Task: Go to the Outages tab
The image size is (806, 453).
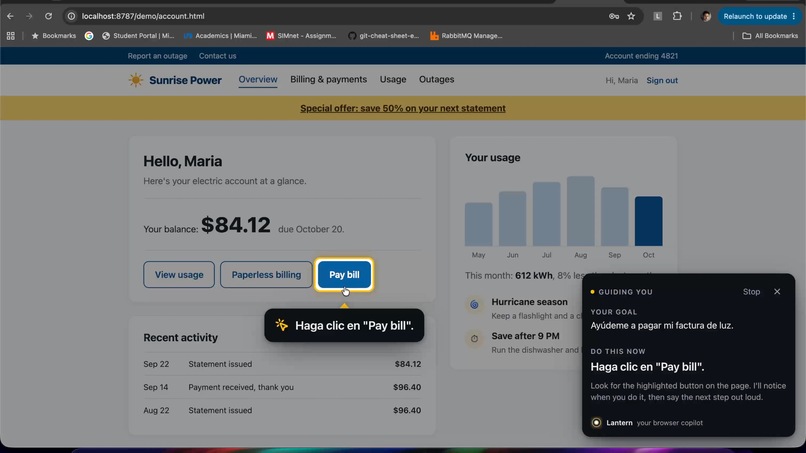Action: (x=436, y=79)
